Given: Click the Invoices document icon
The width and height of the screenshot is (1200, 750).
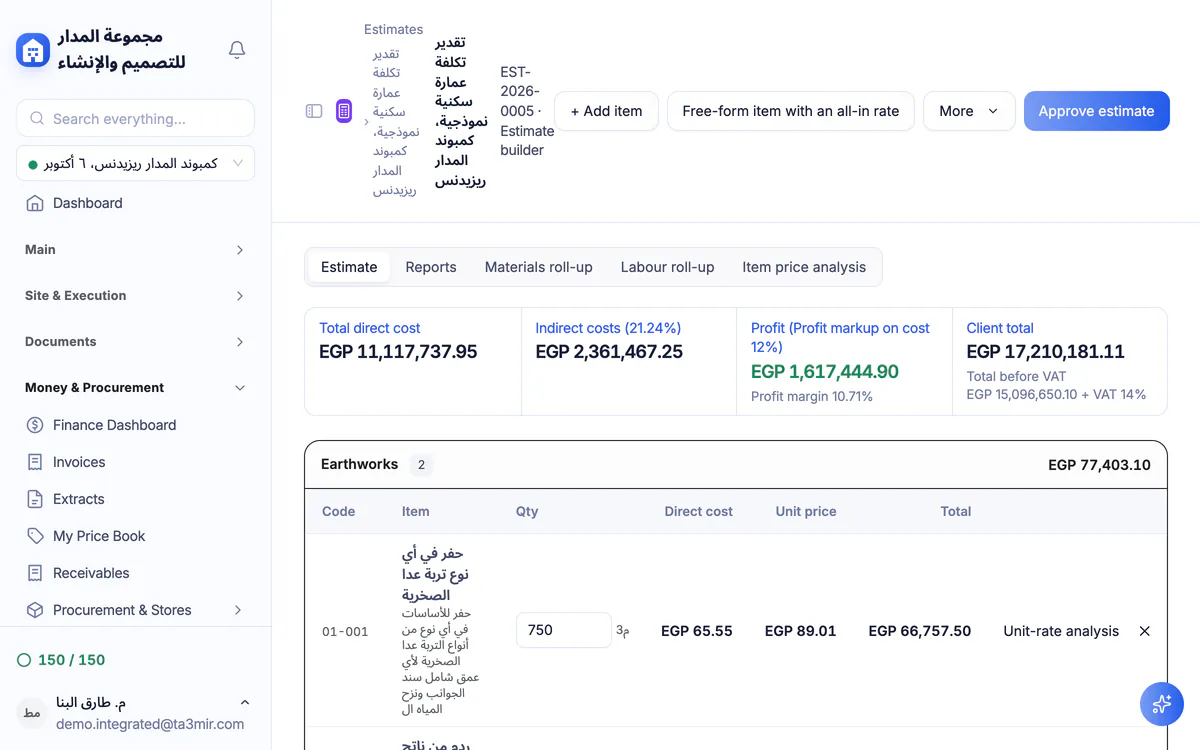Looking at the screenshot, I should pyautogui.click(x=35, y=462).
